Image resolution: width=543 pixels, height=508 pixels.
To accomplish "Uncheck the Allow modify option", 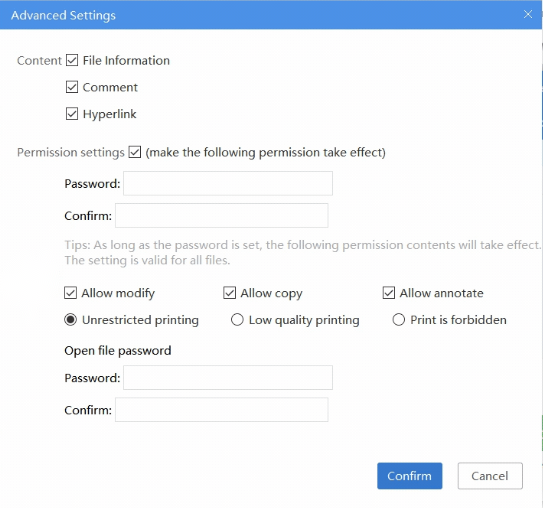I will 70,293.
